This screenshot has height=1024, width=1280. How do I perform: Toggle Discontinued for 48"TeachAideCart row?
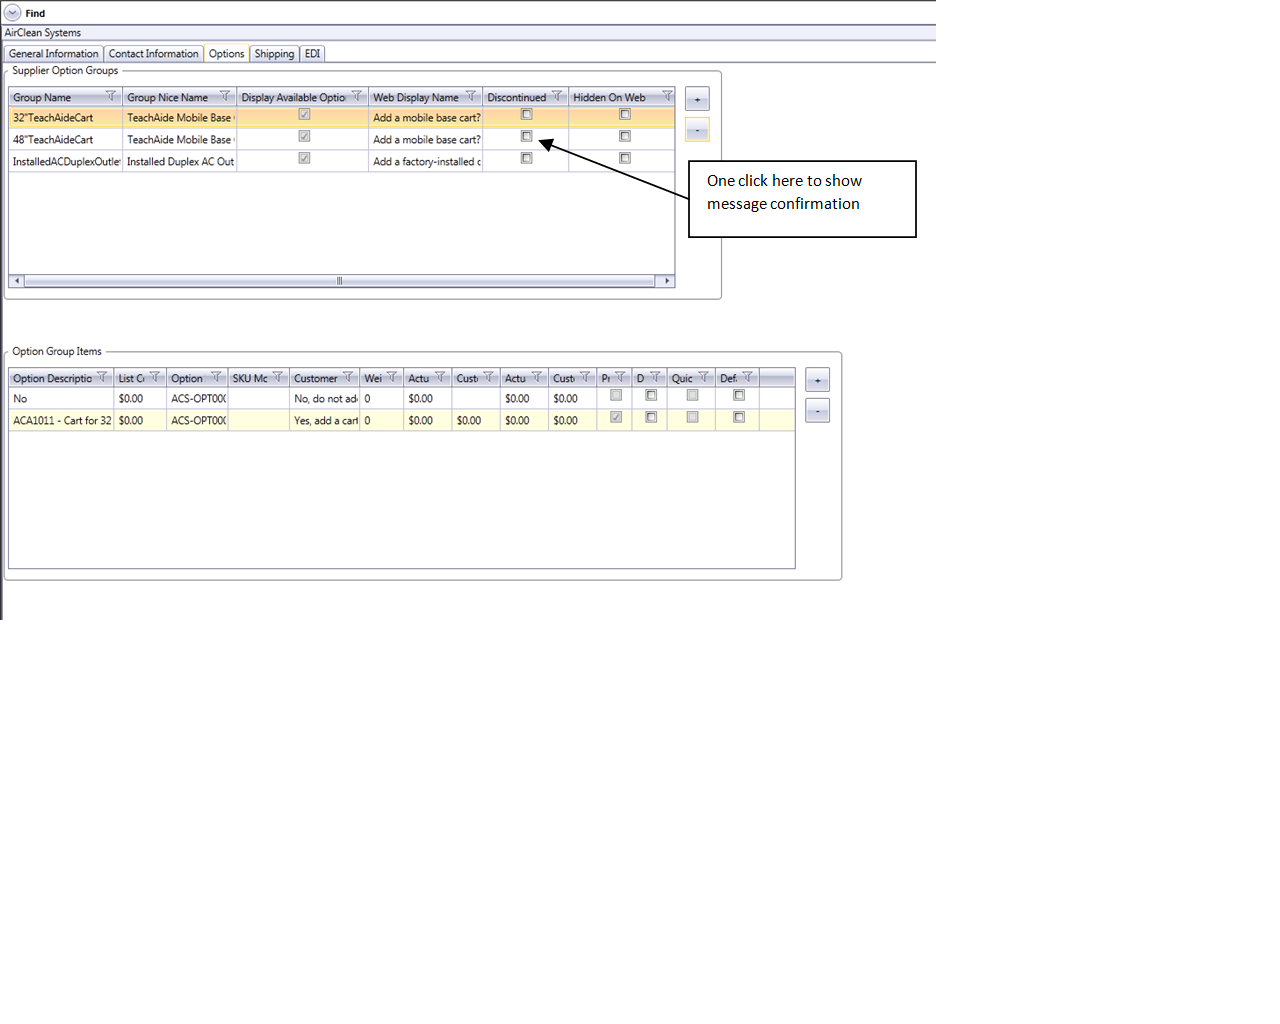point(527,137)
